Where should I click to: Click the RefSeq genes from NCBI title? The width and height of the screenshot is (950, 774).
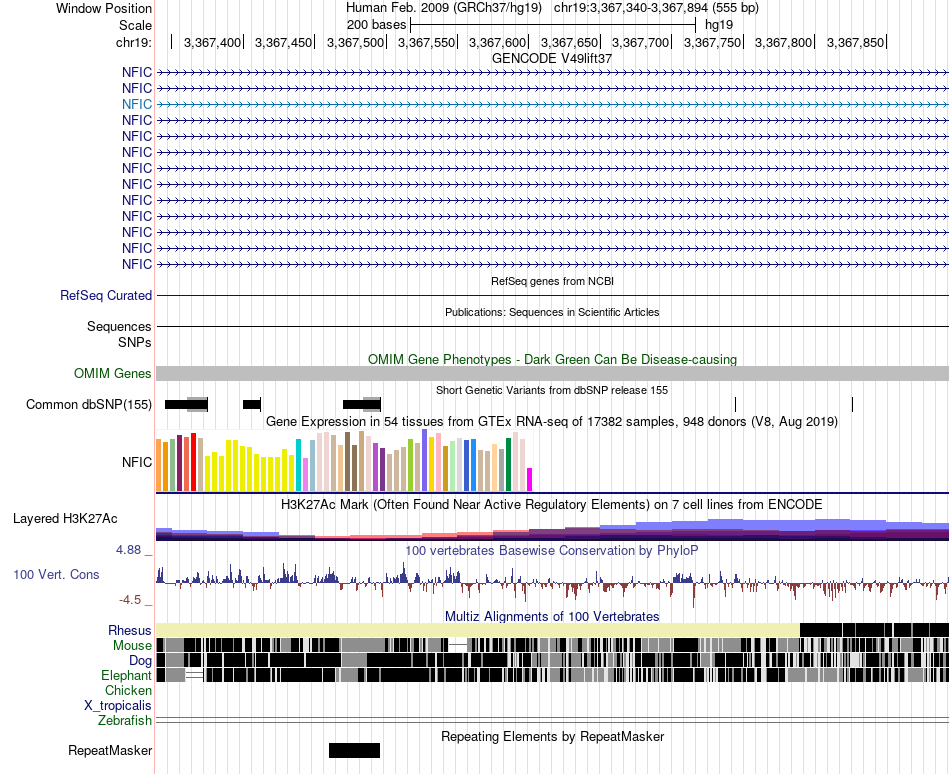(552, 281)
